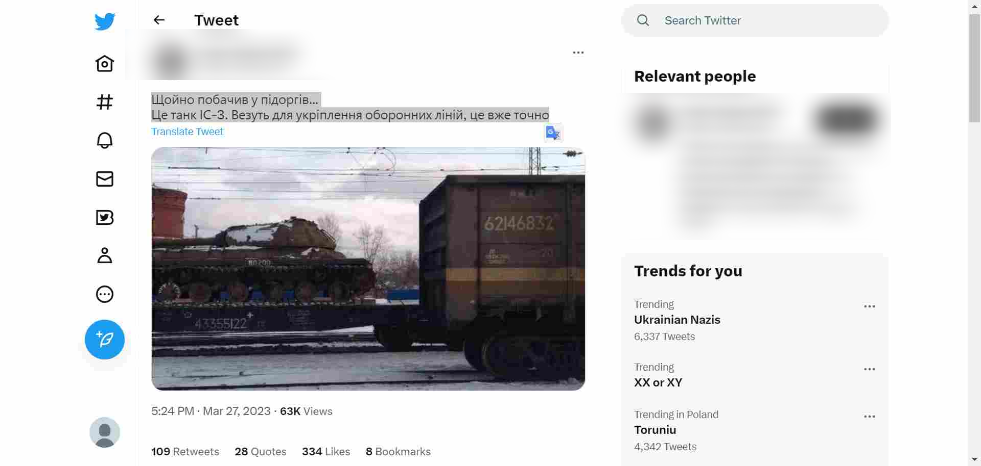981x466 pixels.
Task: Go to the Home feed icon
Action: tap(104, 64)
